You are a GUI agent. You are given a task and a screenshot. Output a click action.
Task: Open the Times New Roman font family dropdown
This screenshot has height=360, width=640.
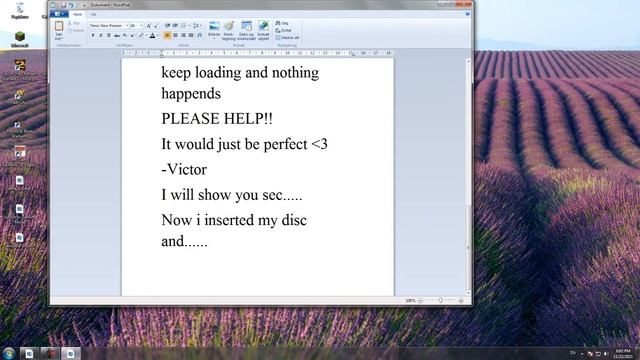[x=127, y=26]
